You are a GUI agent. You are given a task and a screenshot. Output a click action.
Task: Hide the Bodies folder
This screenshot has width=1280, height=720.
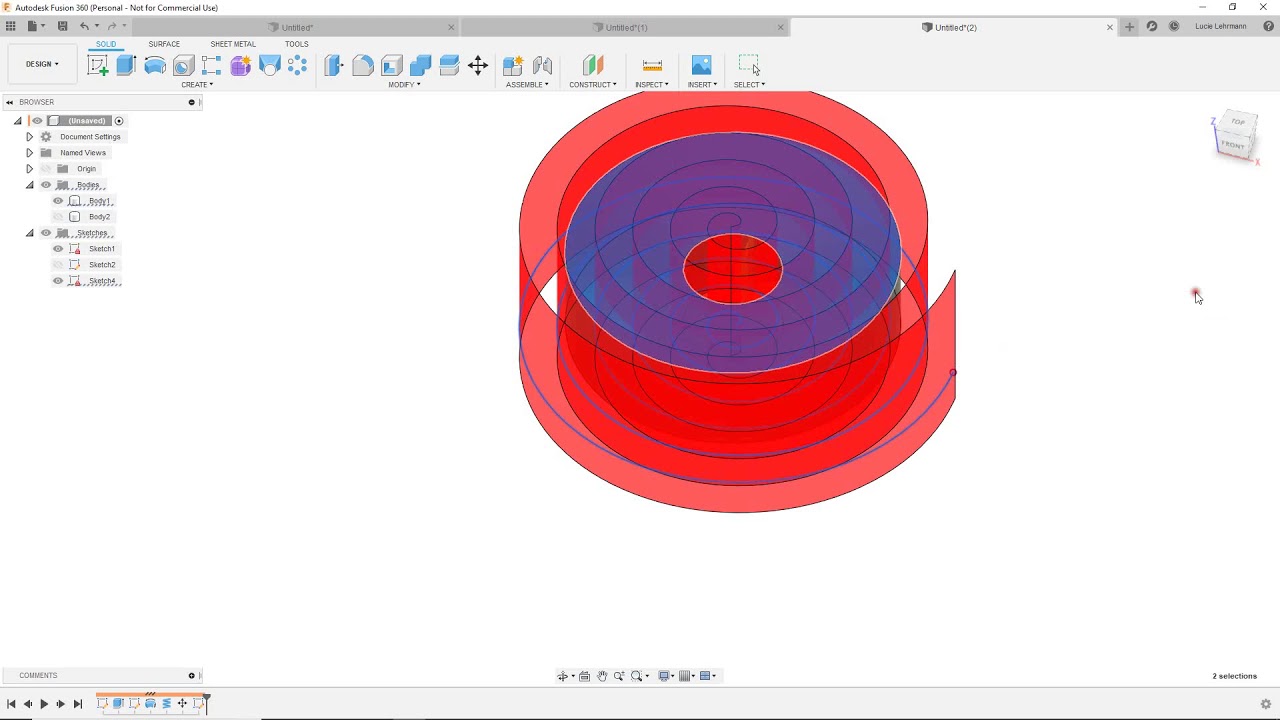coord(46,185)
